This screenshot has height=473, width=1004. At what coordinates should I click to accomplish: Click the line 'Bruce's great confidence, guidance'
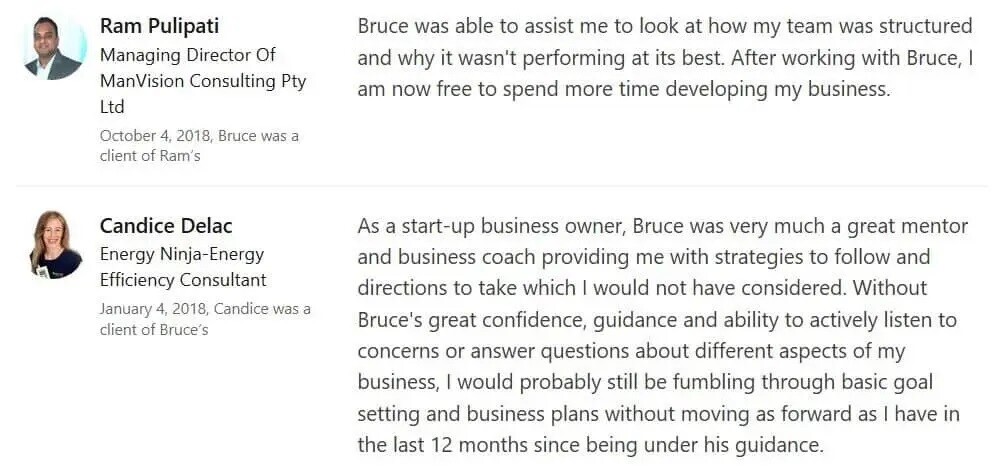(657, 319)
